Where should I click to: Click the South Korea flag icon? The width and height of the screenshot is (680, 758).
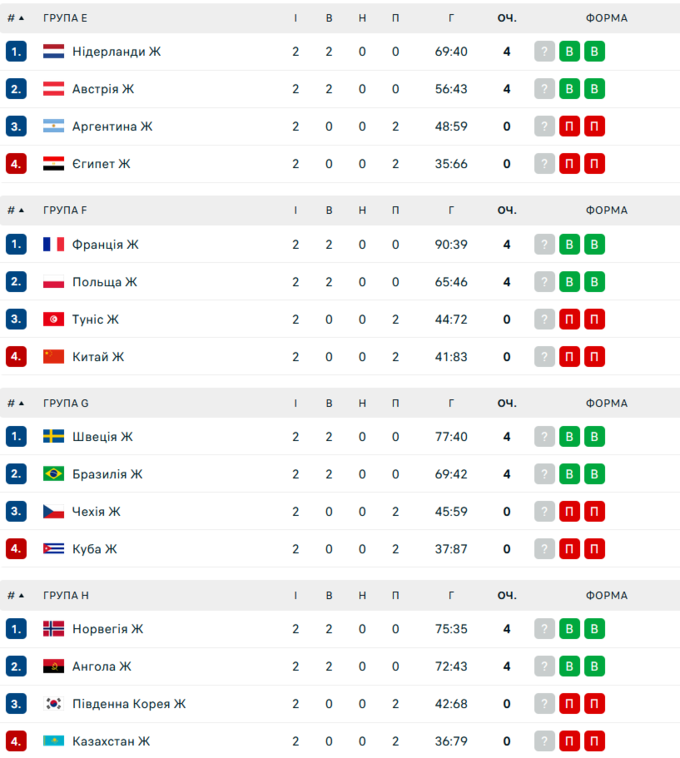point(53,704)
